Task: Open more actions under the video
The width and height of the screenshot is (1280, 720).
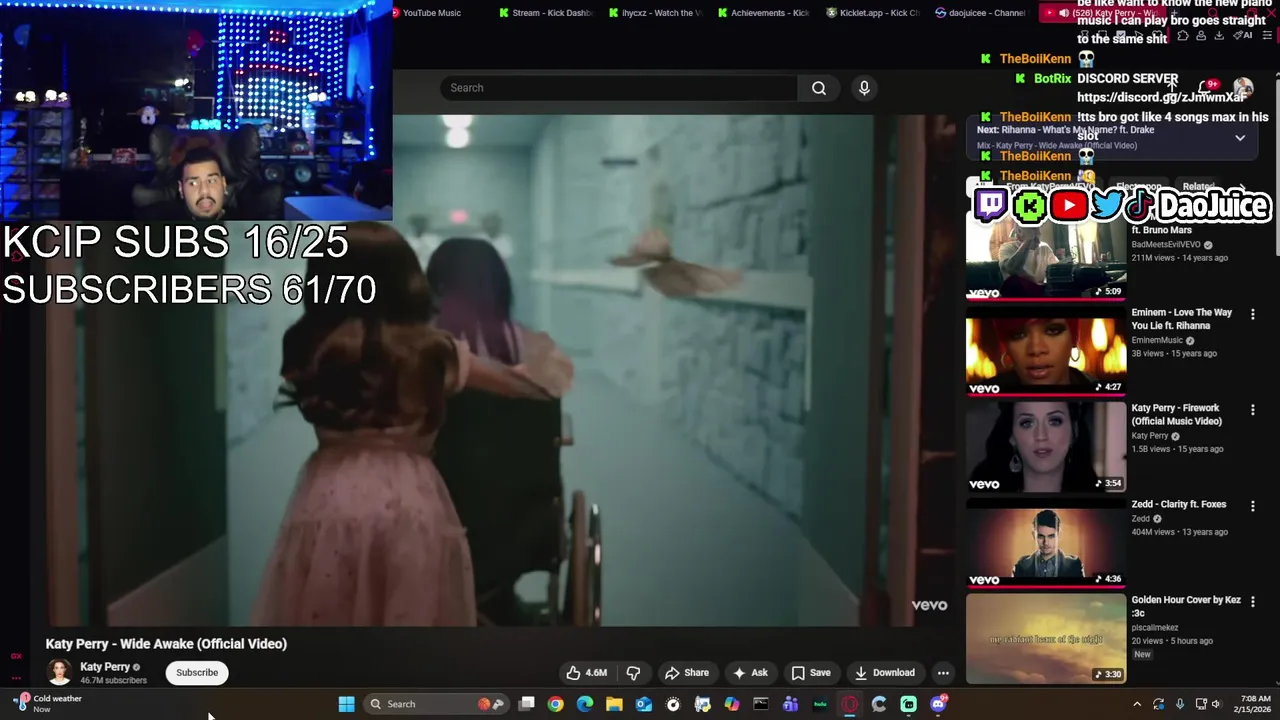Action: coord(943,673)
